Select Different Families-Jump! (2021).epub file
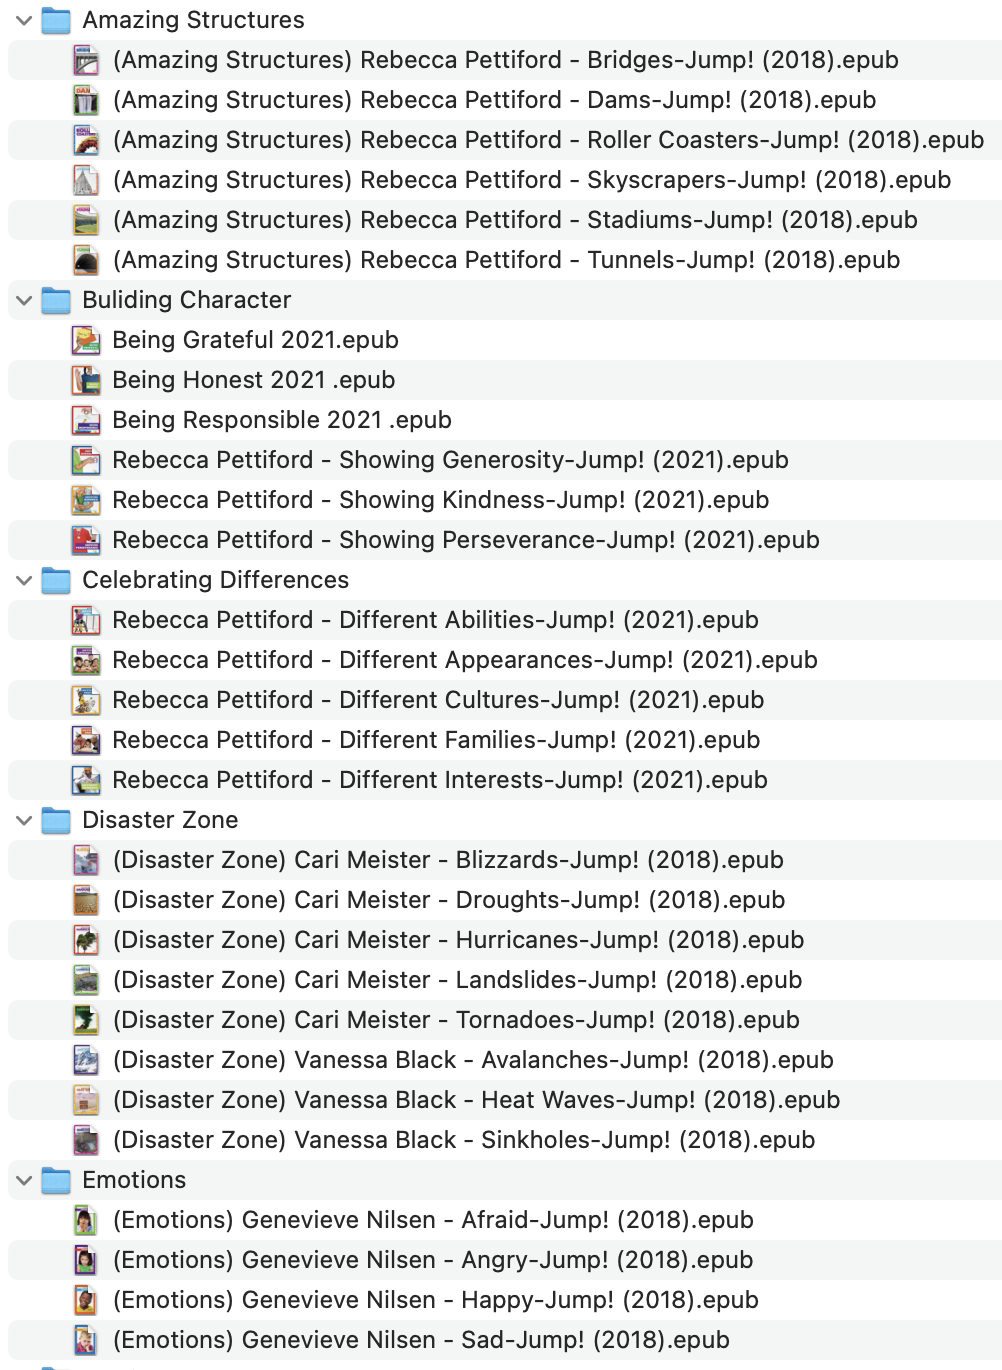This screenshot has width=1002, height=1370. click(435, 740)
